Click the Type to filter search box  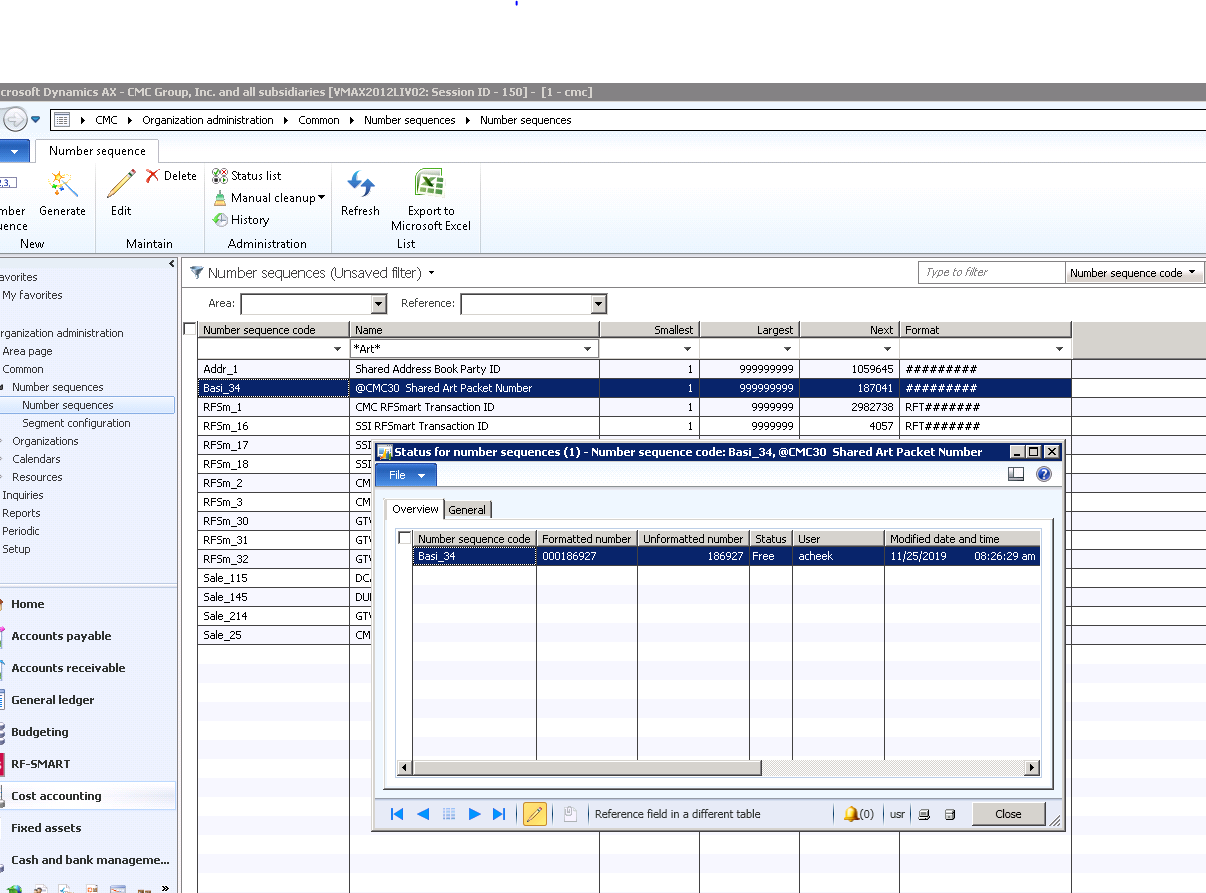point(992,272)
